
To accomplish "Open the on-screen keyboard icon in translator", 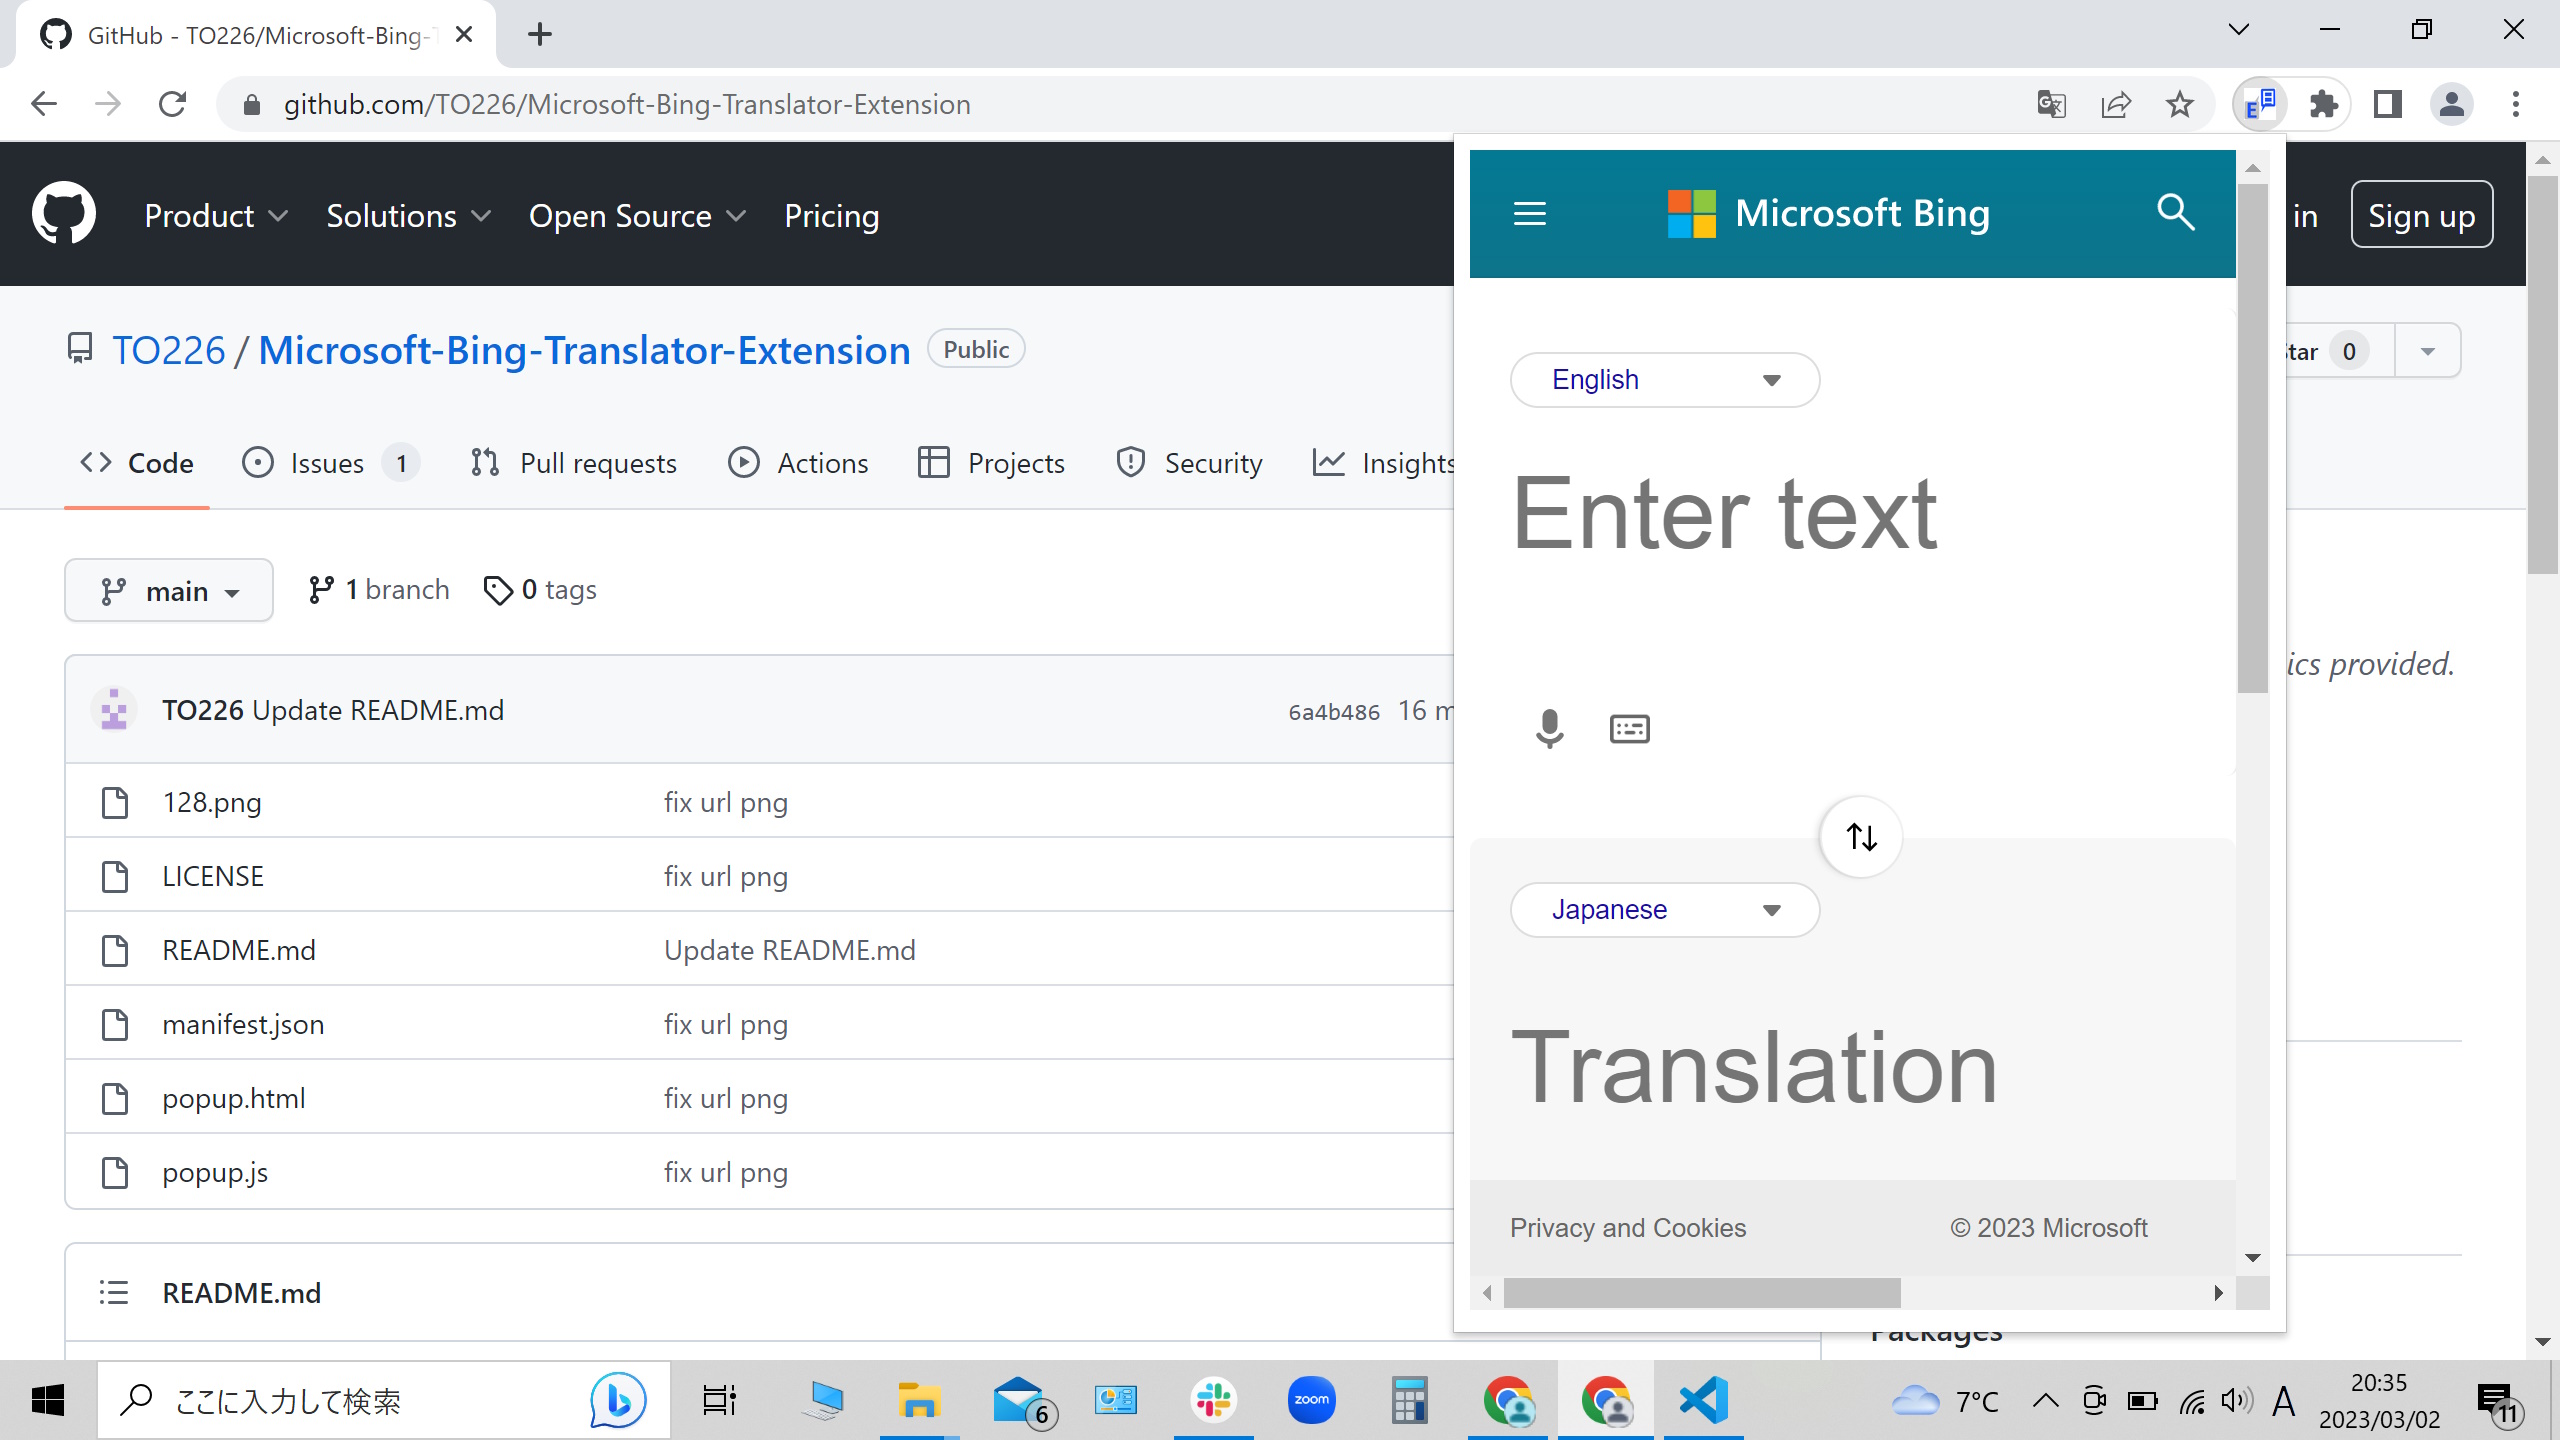I will (1629, 729).
